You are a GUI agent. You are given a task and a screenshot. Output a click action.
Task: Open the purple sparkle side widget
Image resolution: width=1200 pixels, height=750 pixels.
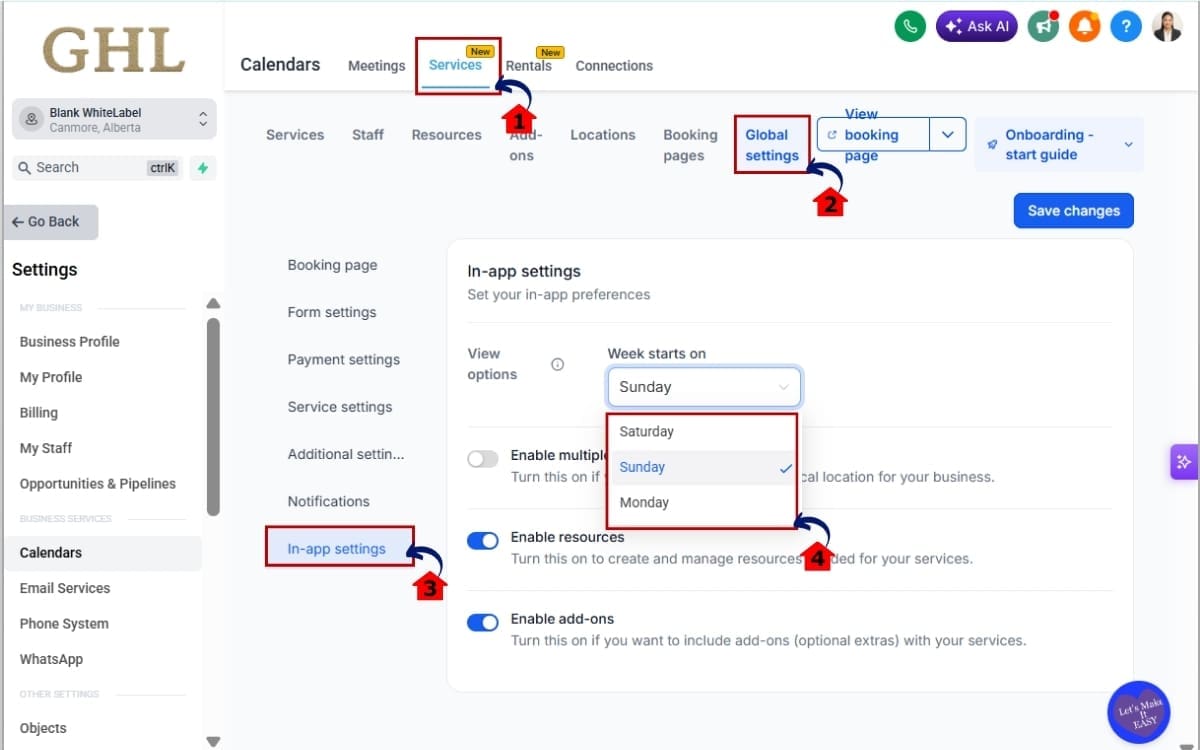[1184, 462]
